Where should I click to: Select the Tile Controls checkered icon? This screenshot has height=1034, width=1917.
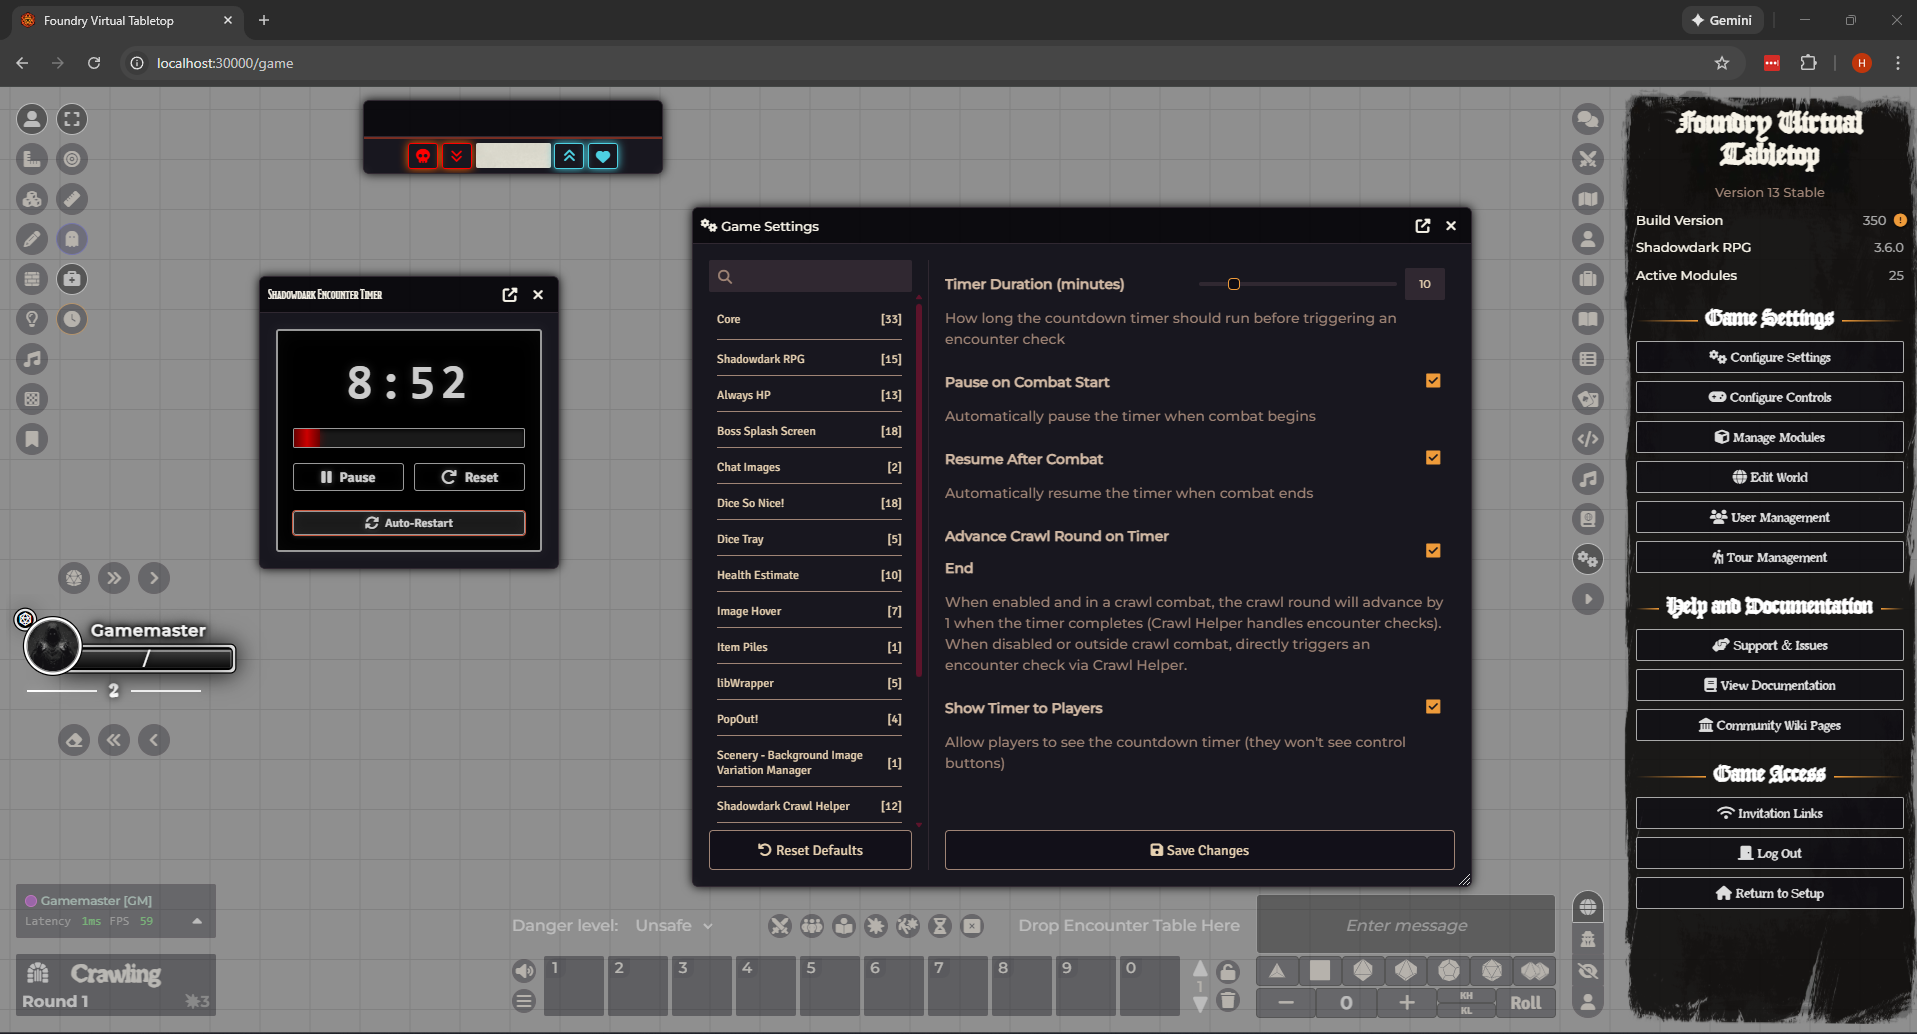(32, 399)
